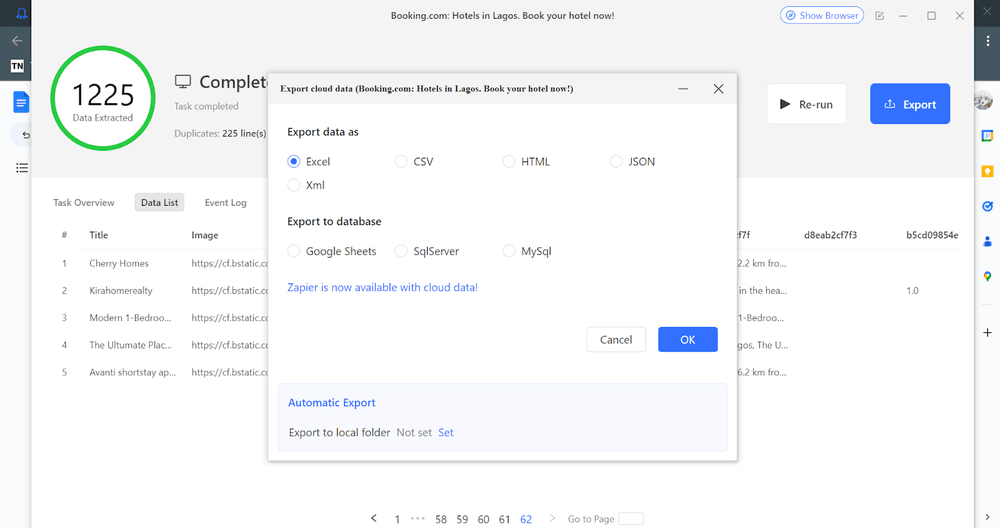The height and width of the screenshot is (528, 1000).
Task: Go to next results page arrow
Action: pyautogui.click(x=552, y=518)
